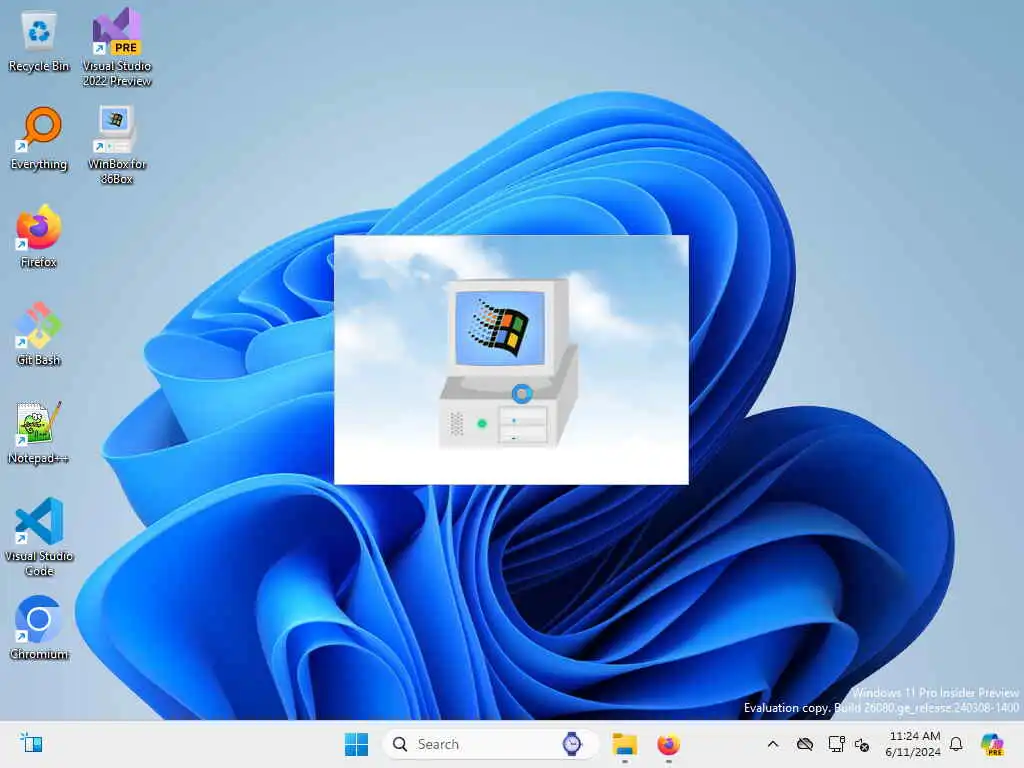
Task: Click the OneDrive cloud tray icon
Action: (805, 744)
